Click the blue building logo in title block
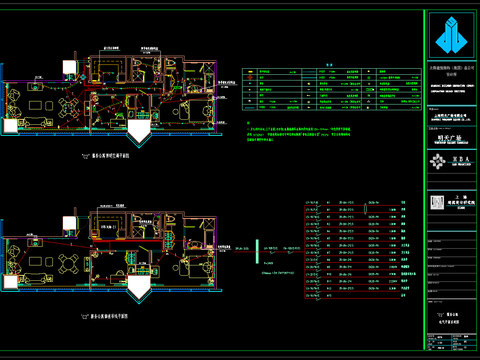The image size is (480, 360). (x=451, y=35)
